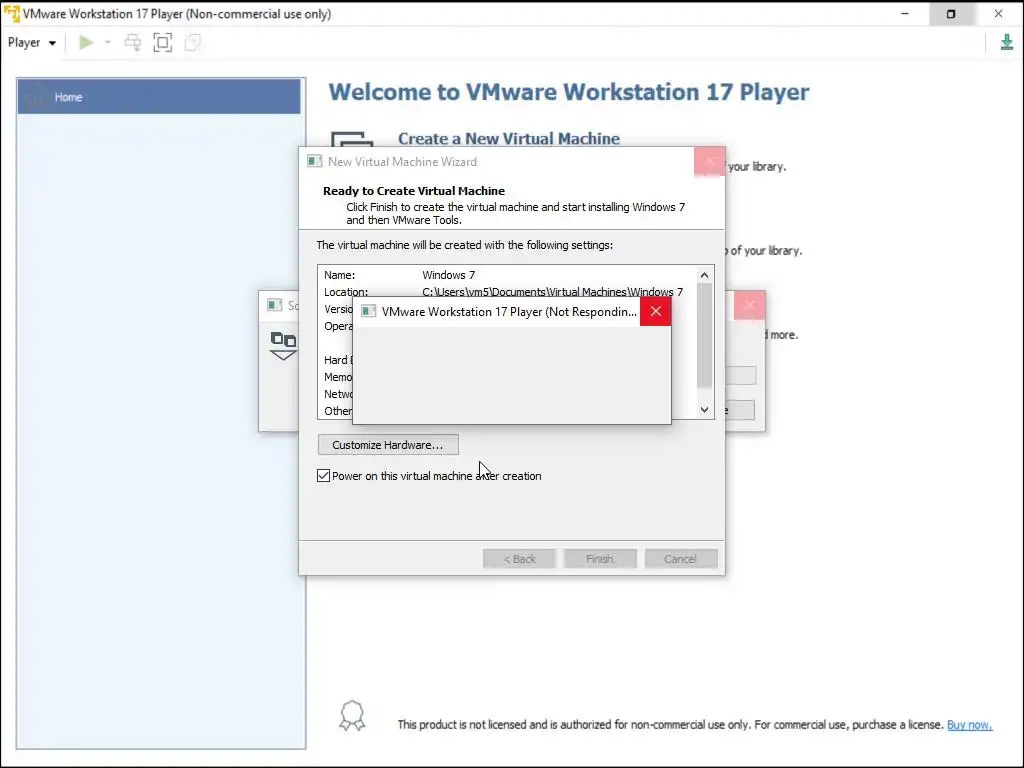The height and width of the screenshot is (768, 1024).
Task: Click the green download update icon
Action: [x=1006, y=42]
